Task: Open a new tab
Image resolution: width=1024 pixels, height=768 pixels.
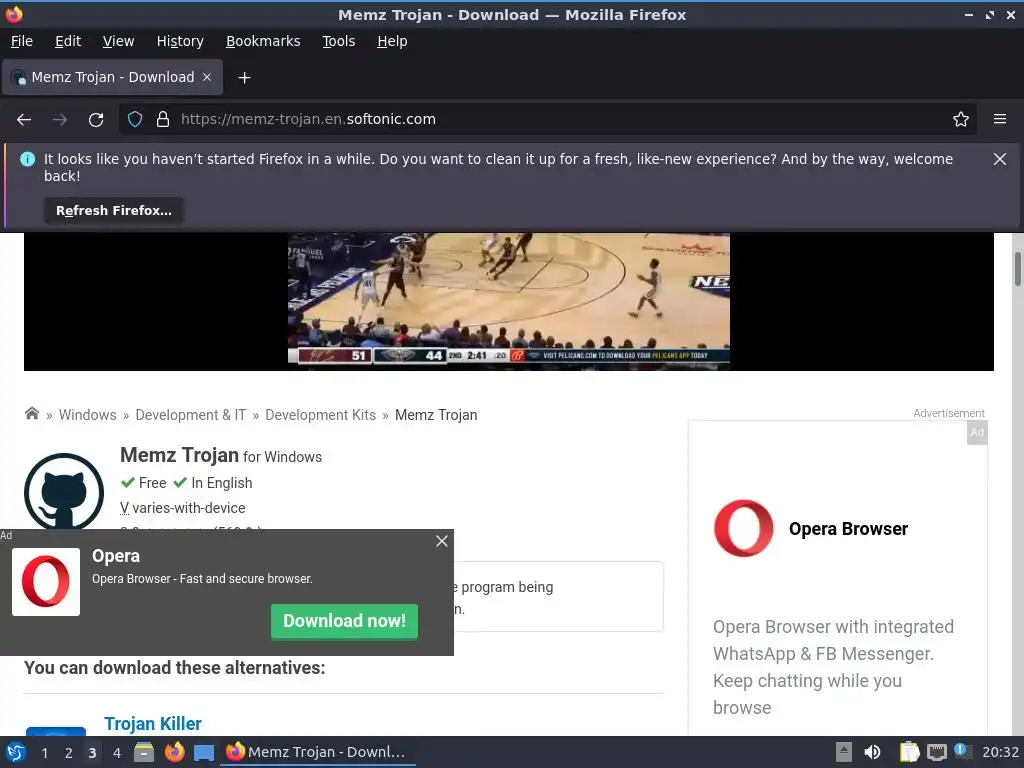Action: pos(244,78)
